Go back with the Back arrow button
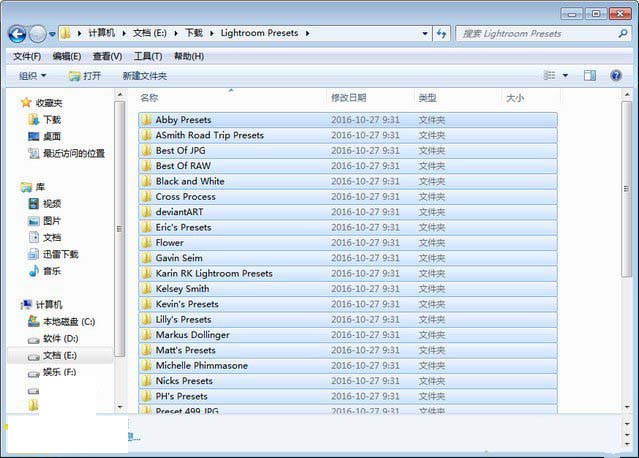The width and height of the screenshot is (639, 458). pos(17,34)
